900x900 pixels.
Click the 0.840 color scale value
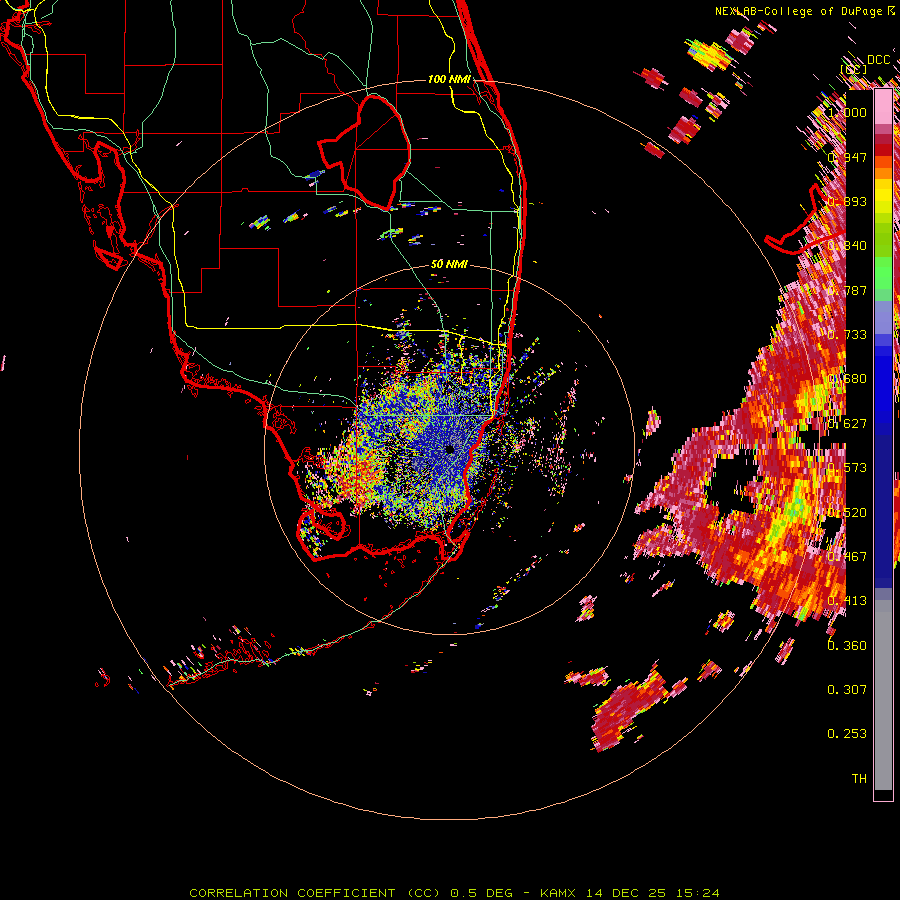coord(847,246)
